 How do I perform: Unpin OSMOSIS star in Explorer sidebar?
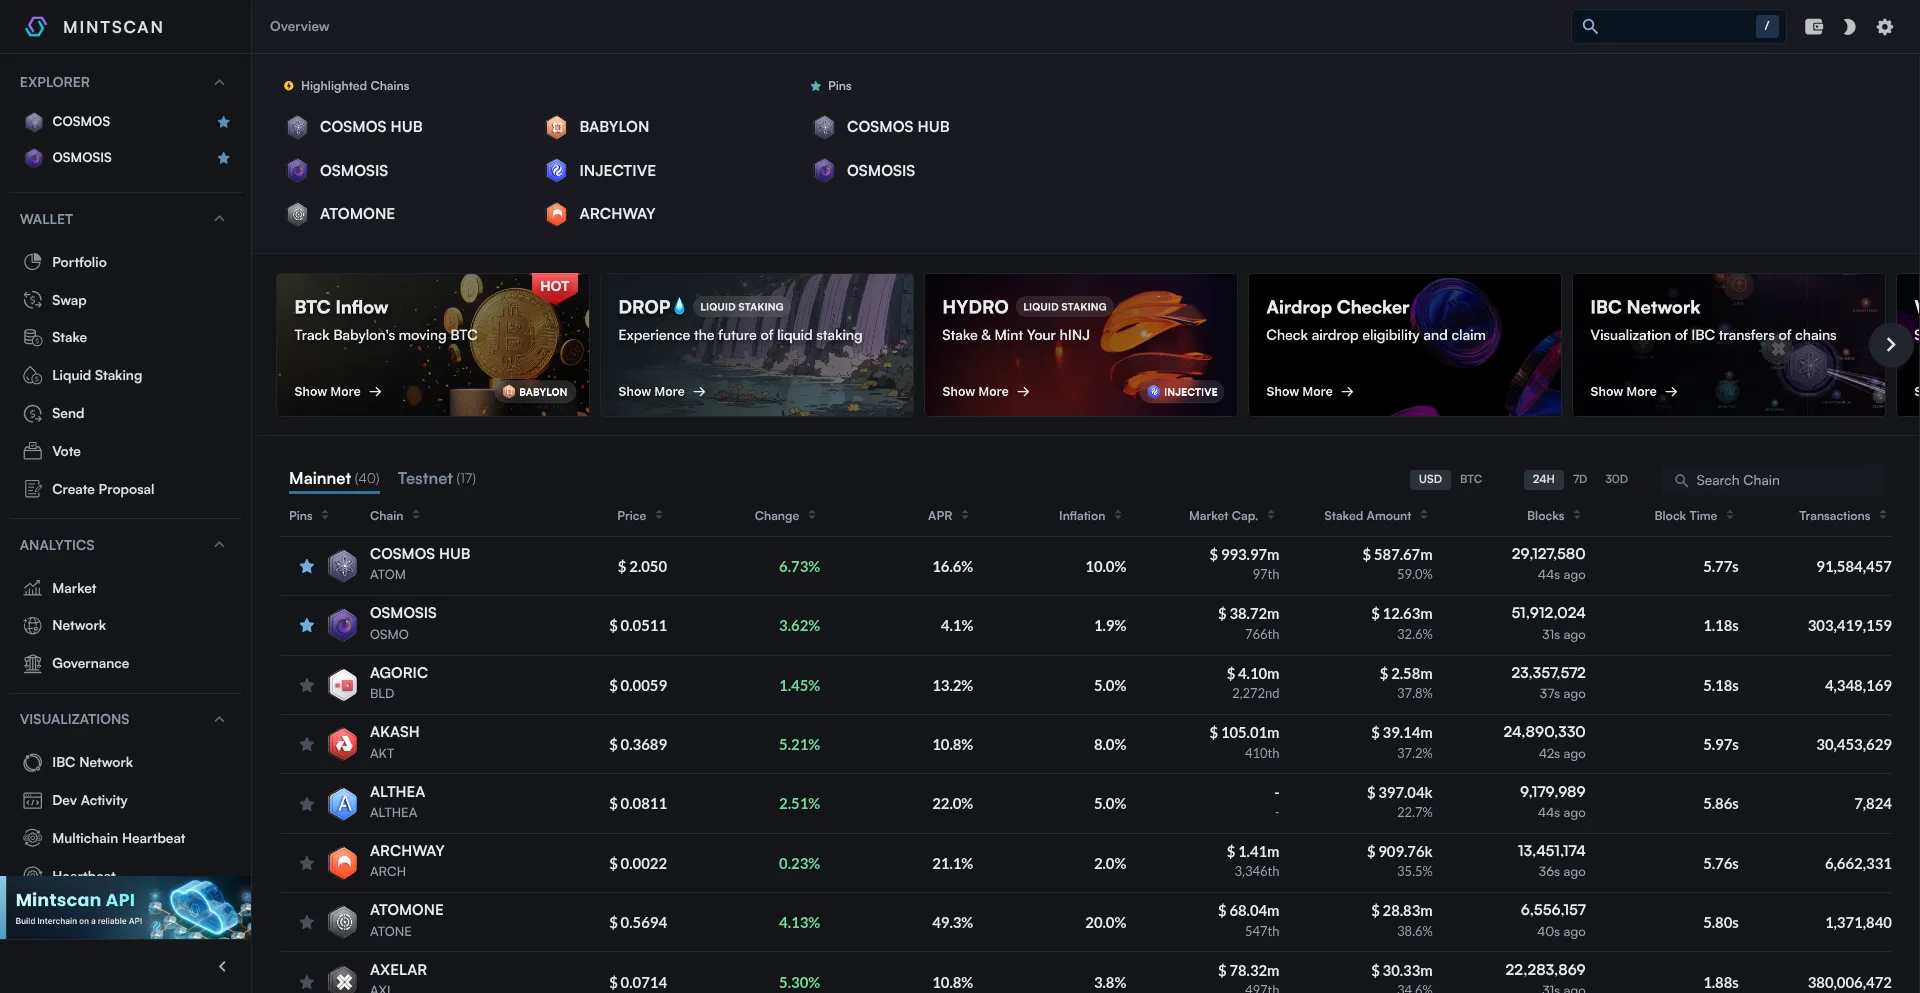point(224,158)
